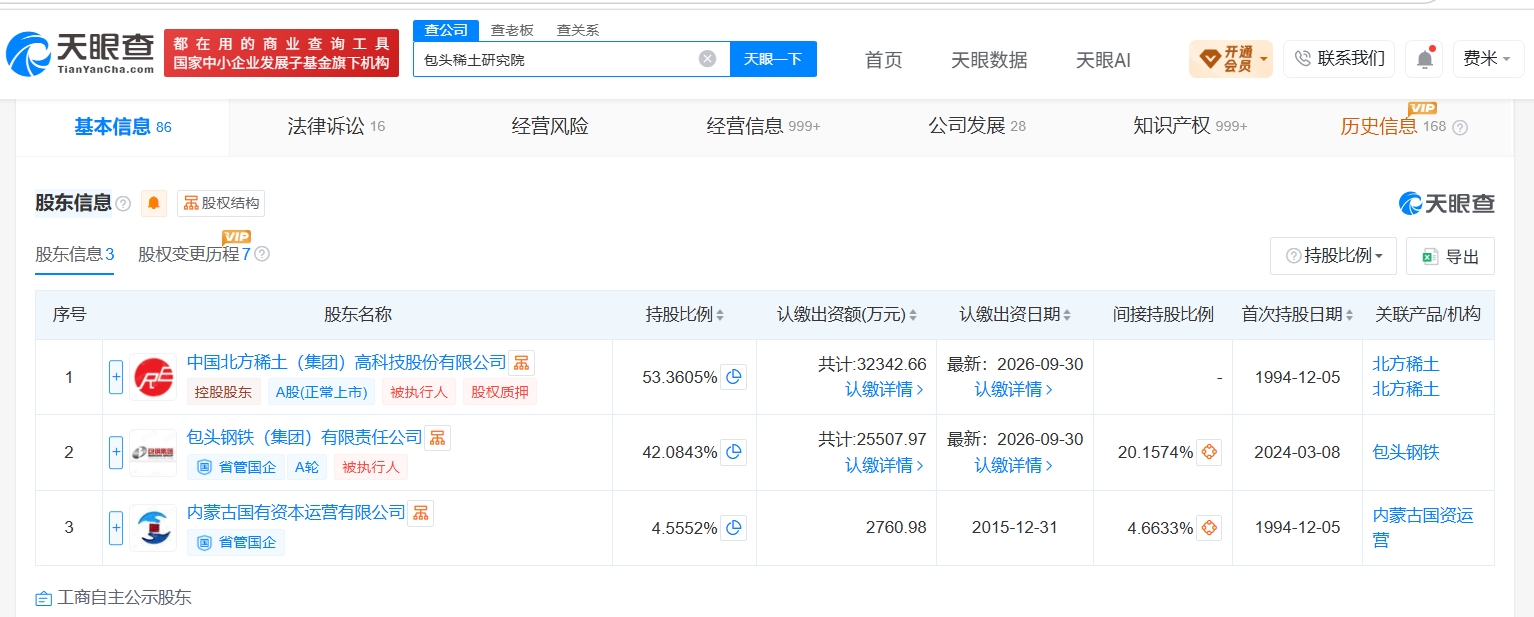Screen dimensions: 1534x617
Task: Open 内蒙古国有资本运营有限公司 link
Action: [296, 513]
